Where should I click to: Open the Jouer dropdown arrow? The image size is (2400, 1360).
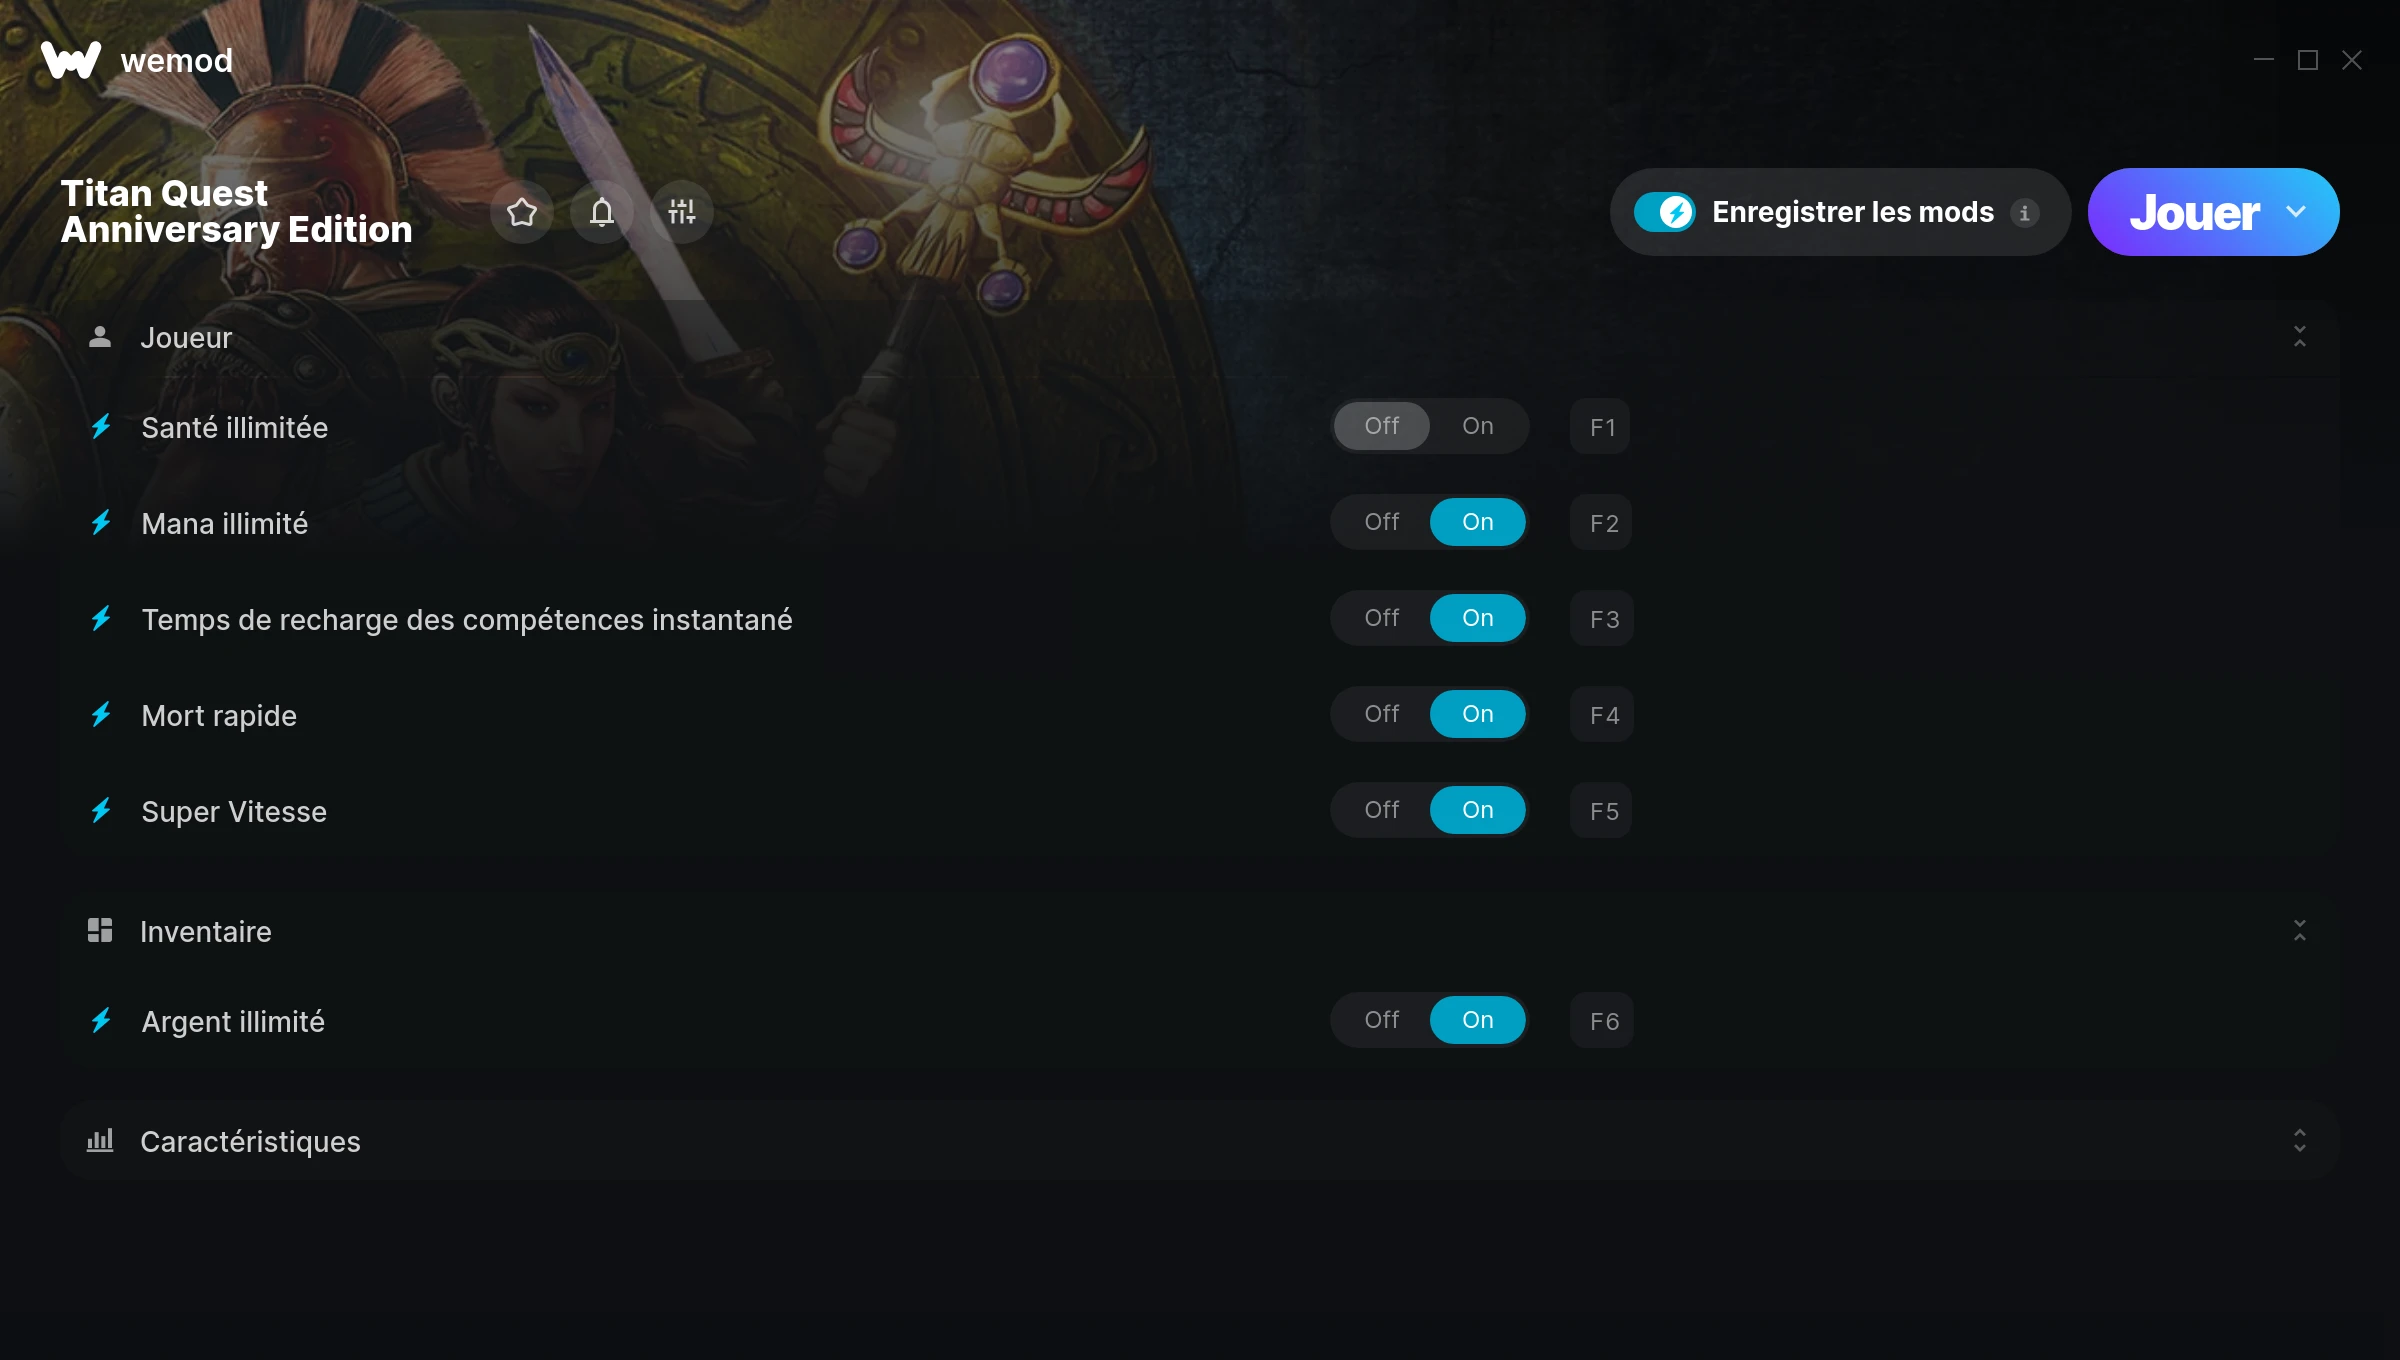2296,212
